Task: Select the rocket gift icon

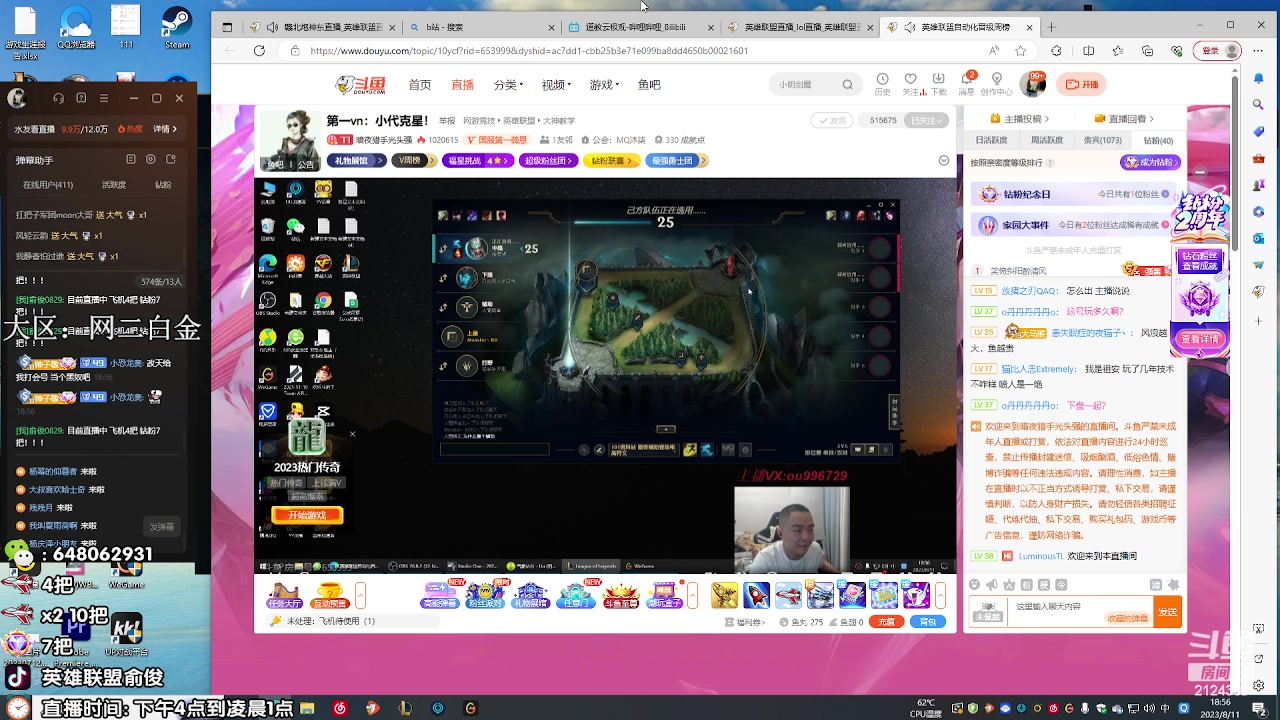Action: pyautogui.click(x=756, y=595)
